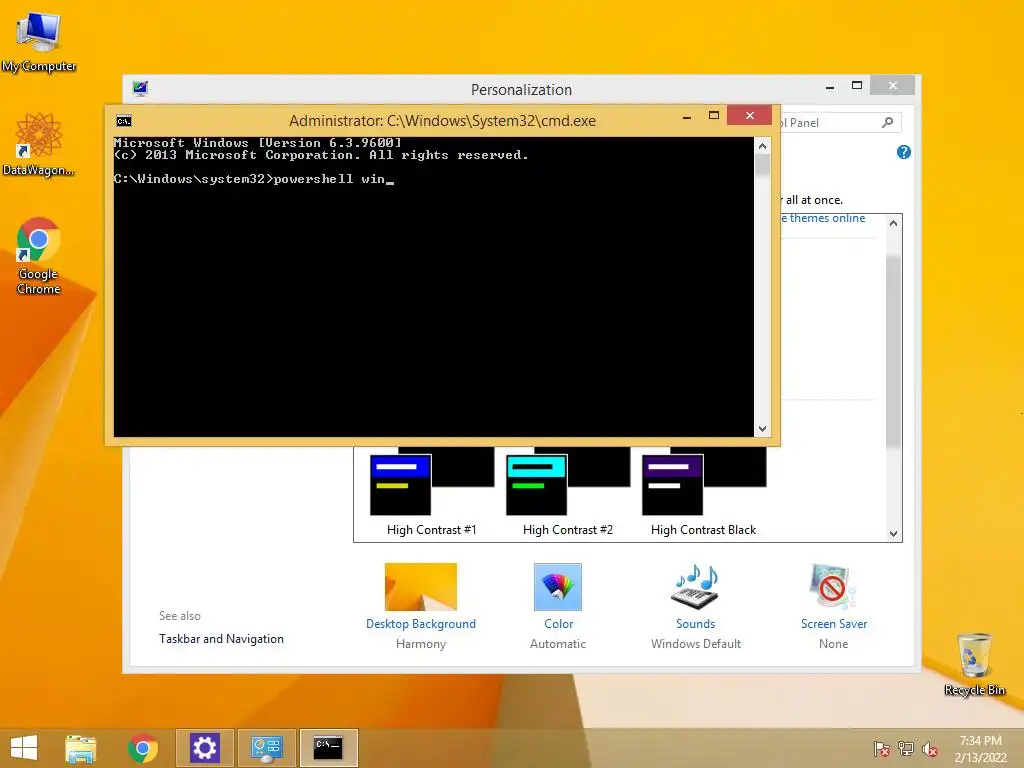Switch to the Control Panel taskbar button
The width and height of the screenshot is (1024, 768).
266,748
